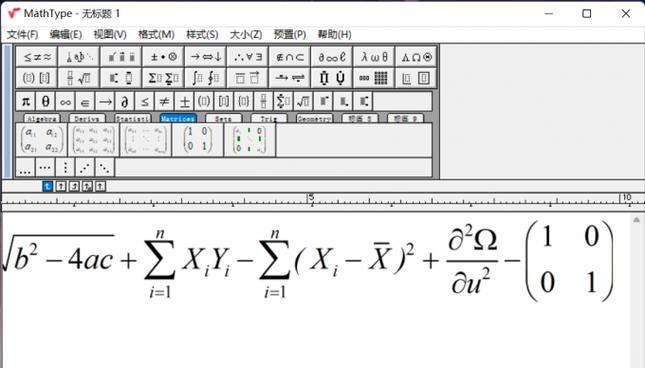Screen dimensions: 645x368
Task: Insert the pi symbol from small bar
Action: 26,101
